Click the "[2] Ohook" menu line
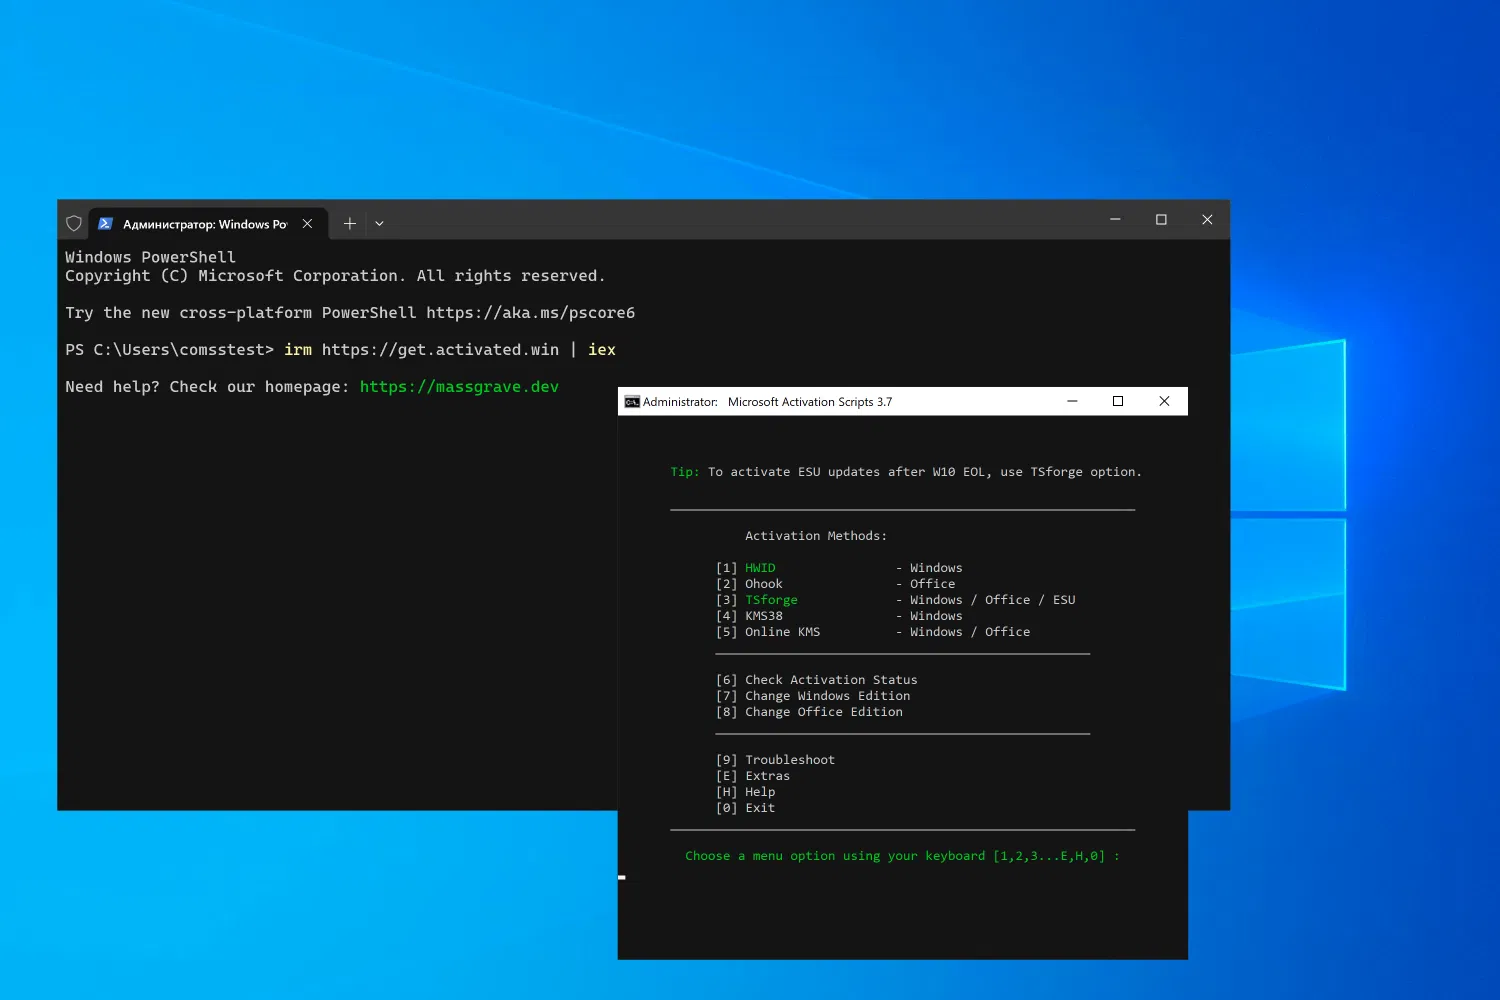Image resolution: width=1500 pixels, height=1000 pixels. click(x=835, y=584)
